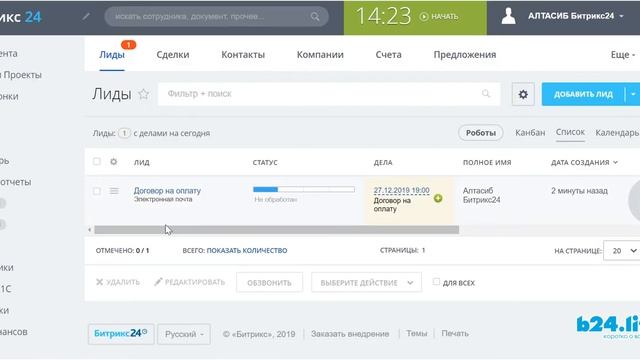The height and width of the screenshot is (360, 640).
Task: Click the search magnifier in top bar
Action: click(315, 17)
